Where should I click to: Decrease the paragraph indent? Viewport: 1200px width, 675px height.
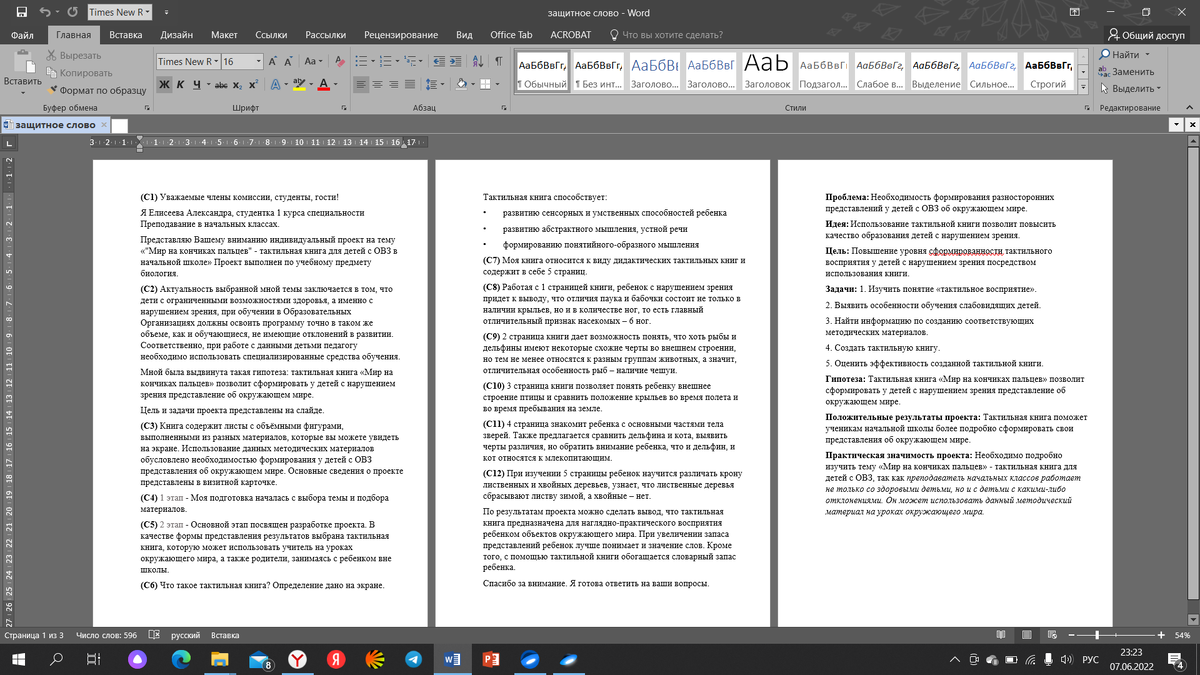tap(441, 61)
